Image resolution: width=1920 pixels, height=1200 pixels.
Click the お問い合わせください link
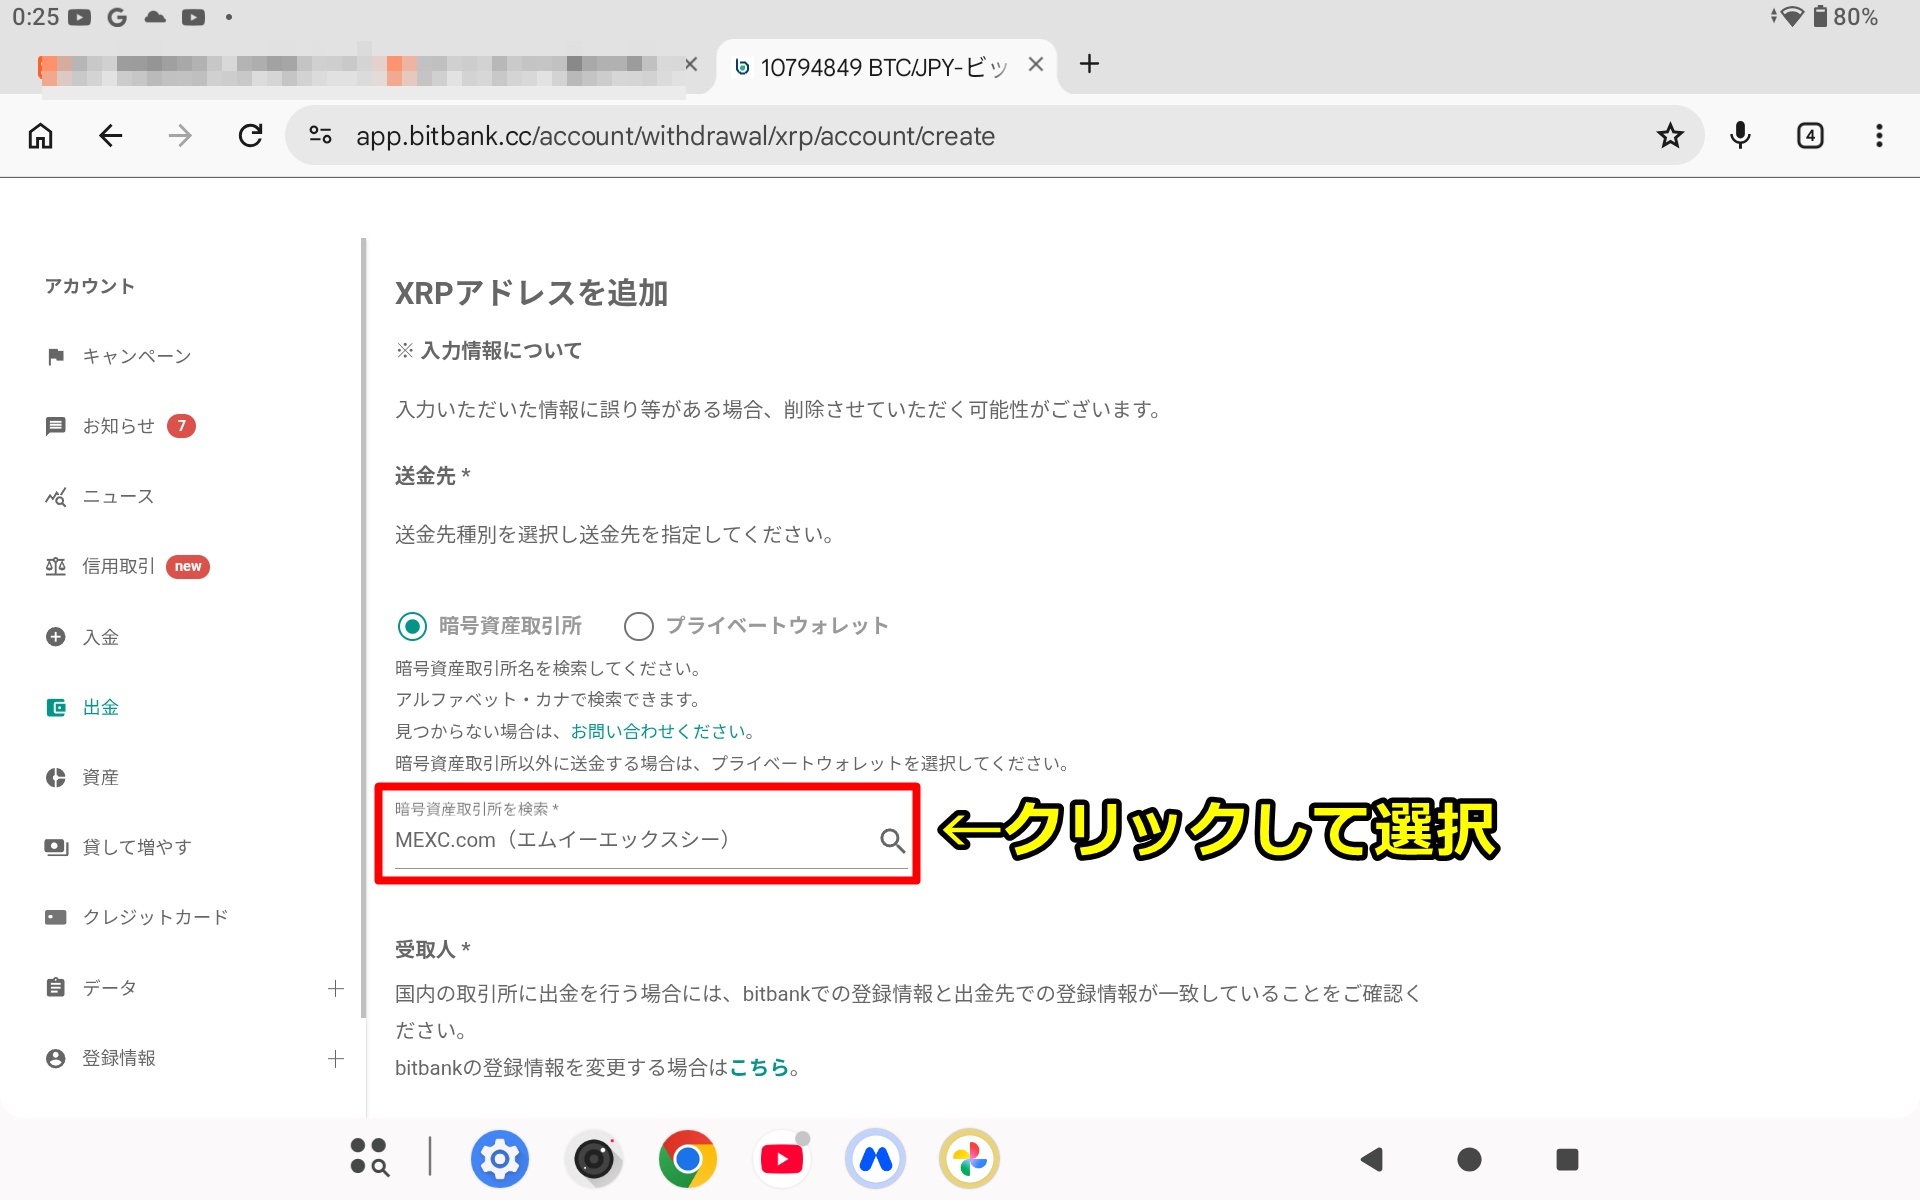pos(657,731)
